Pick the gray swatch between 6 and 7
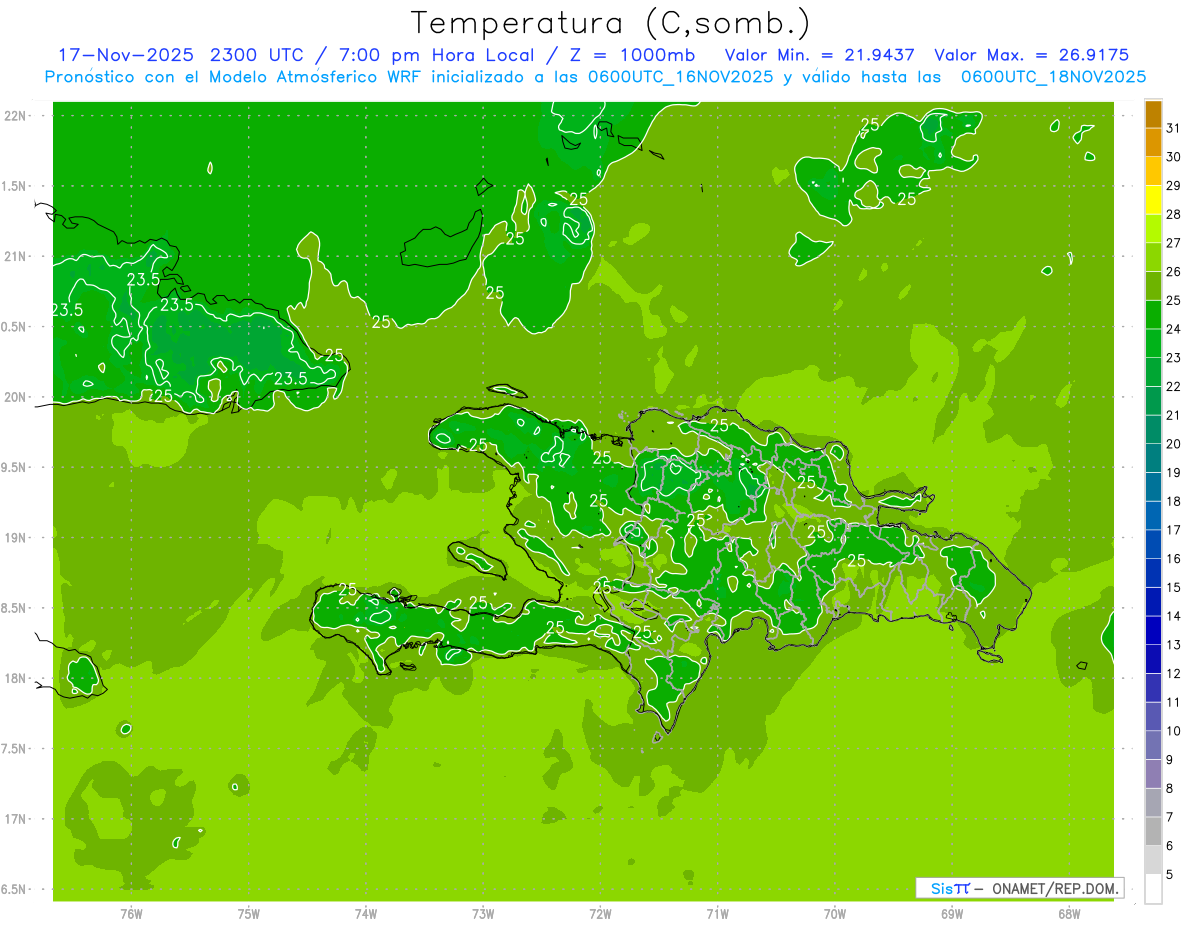Image resolution: width=1200 pixels, height=927 pixels. tap(1153, 832)
